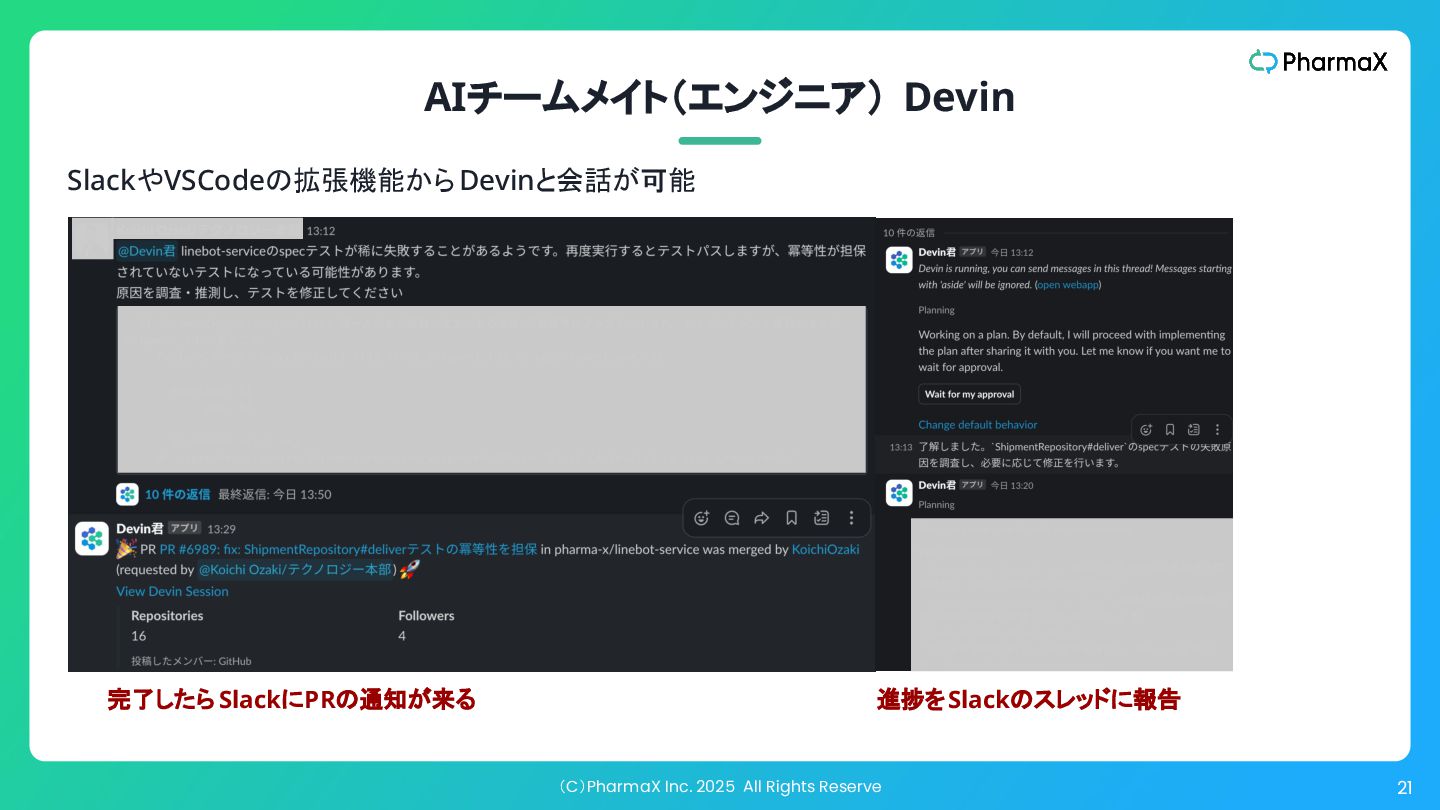Click the 13:29 timestamp of the Devin message

221,528
